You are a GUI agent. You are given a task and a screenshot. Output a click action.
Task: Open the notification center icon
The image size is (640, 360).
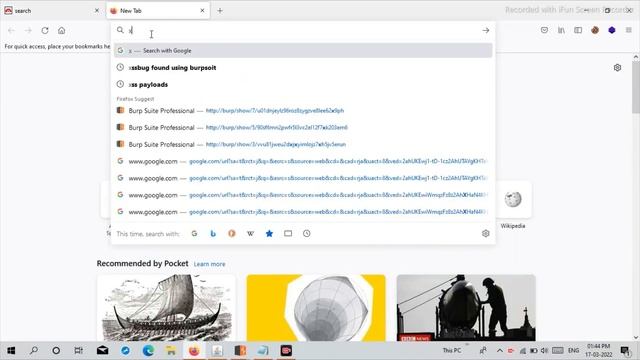click(625, 350)
